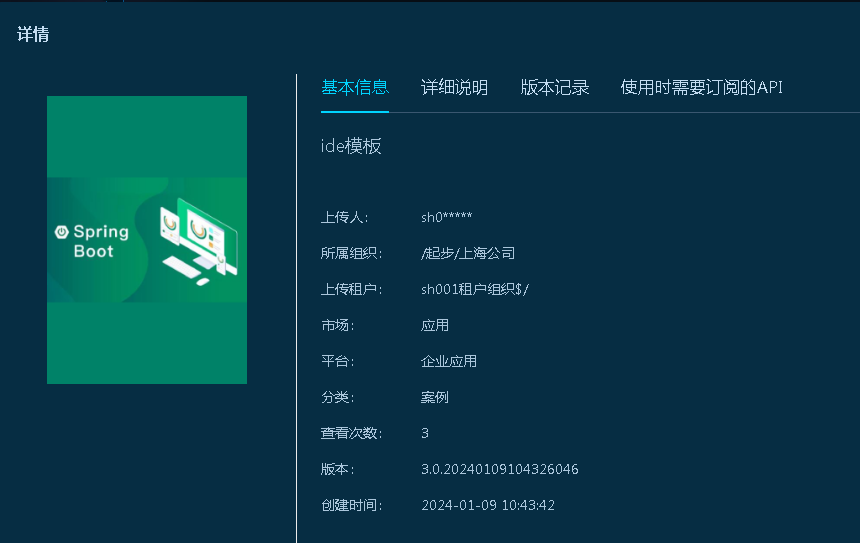This screenshot has height=543, width=860.
Task: Click the tenant value sh001租户组织$/
Action: pyautogui.click(x=475, y=290)
